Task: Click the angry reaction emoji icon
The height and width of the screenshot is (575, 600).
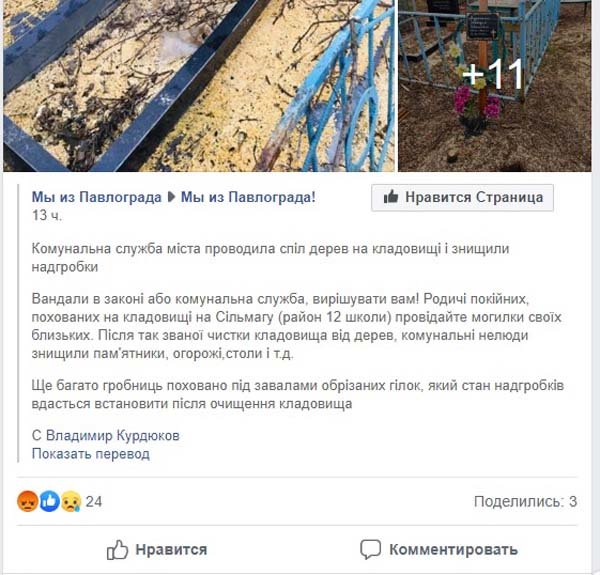Action: [x=28, y=502]
